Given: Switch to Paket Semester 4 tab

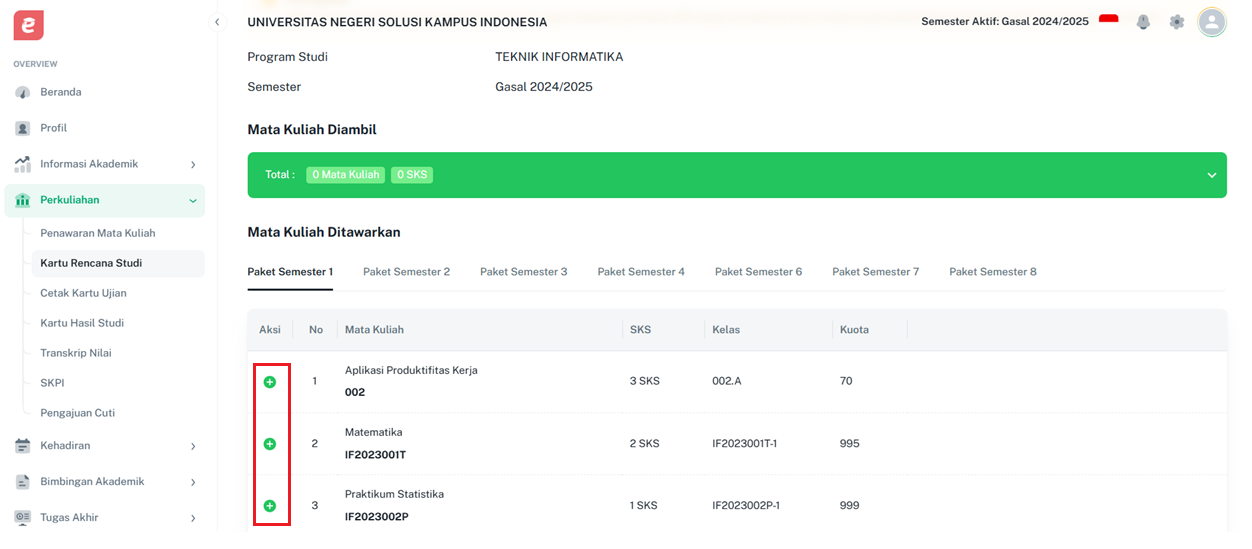Looking at the screenshot, I should (x=641, y=272).
